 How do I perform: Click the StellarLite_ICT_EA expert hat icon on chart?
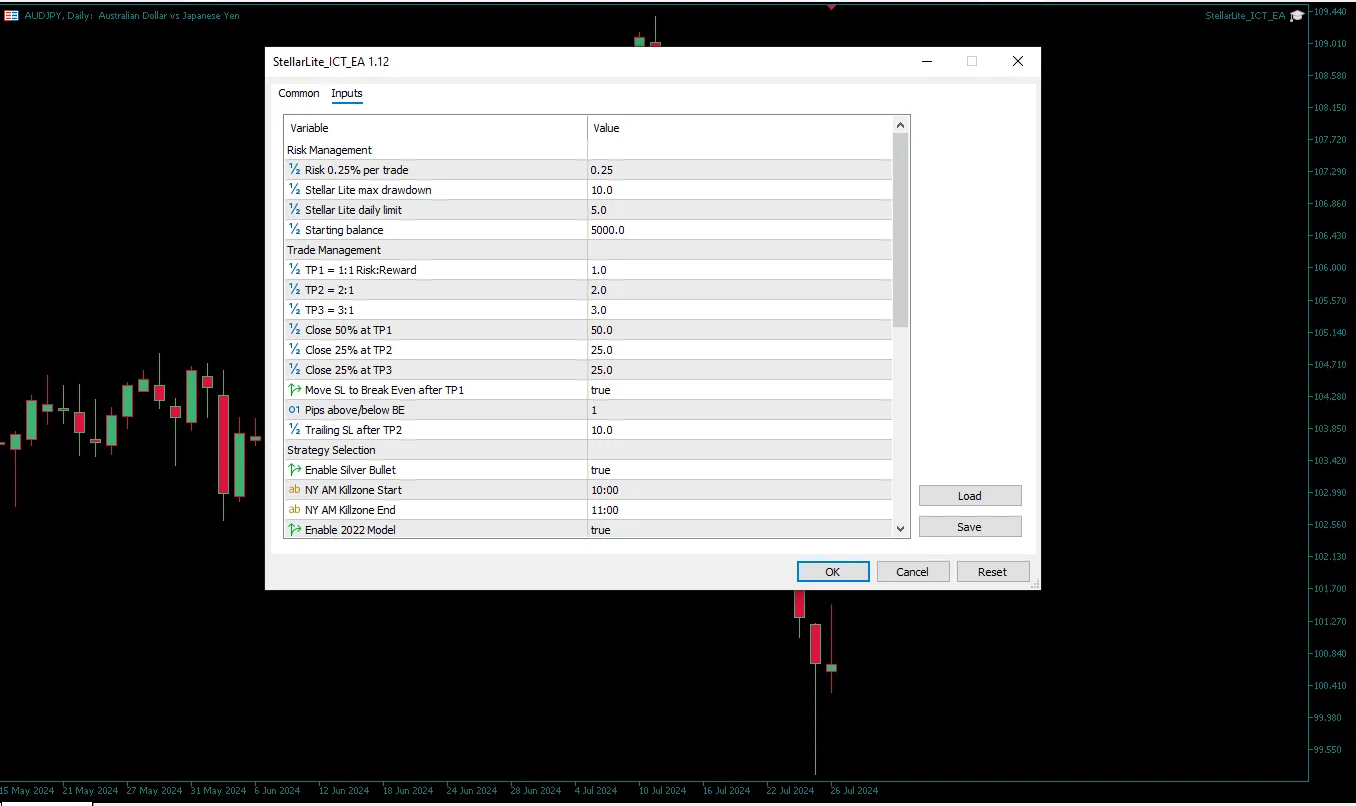[1297, 15]
